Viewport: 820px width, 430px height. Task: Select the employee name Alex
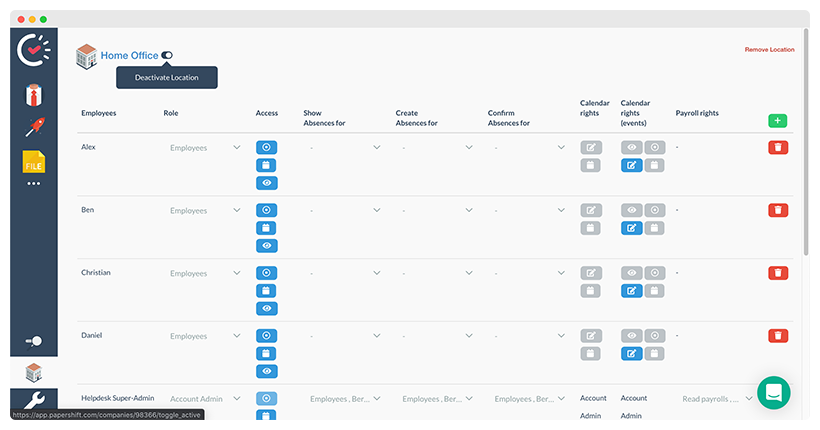click(88, 147)
